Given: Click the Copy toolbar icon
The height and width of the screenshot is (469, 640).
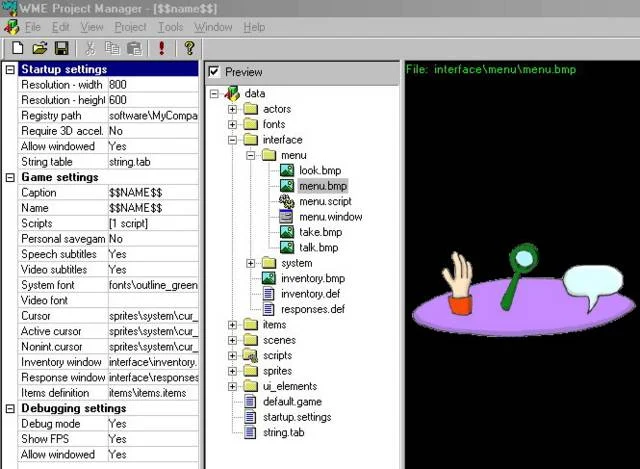Looking at the screenshot, I should pyautogui.click(x=112, y=48).
